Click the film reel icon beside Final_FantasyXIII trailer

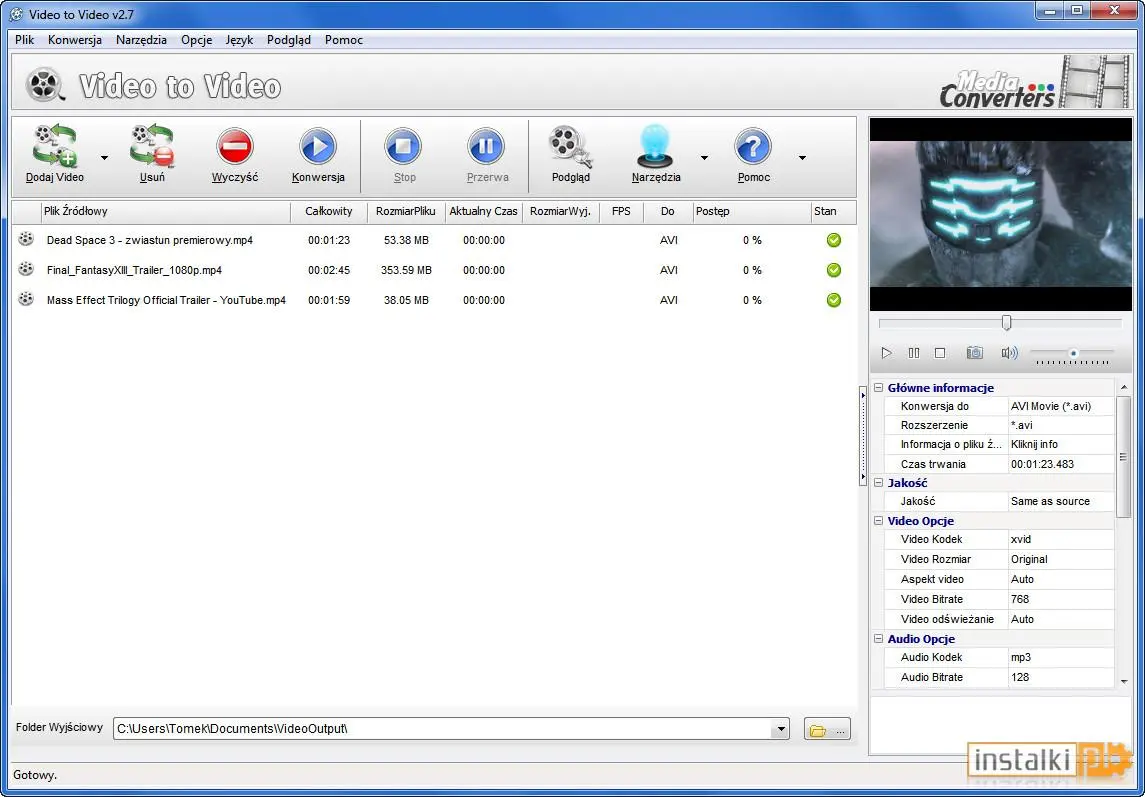tap(26, 269)
